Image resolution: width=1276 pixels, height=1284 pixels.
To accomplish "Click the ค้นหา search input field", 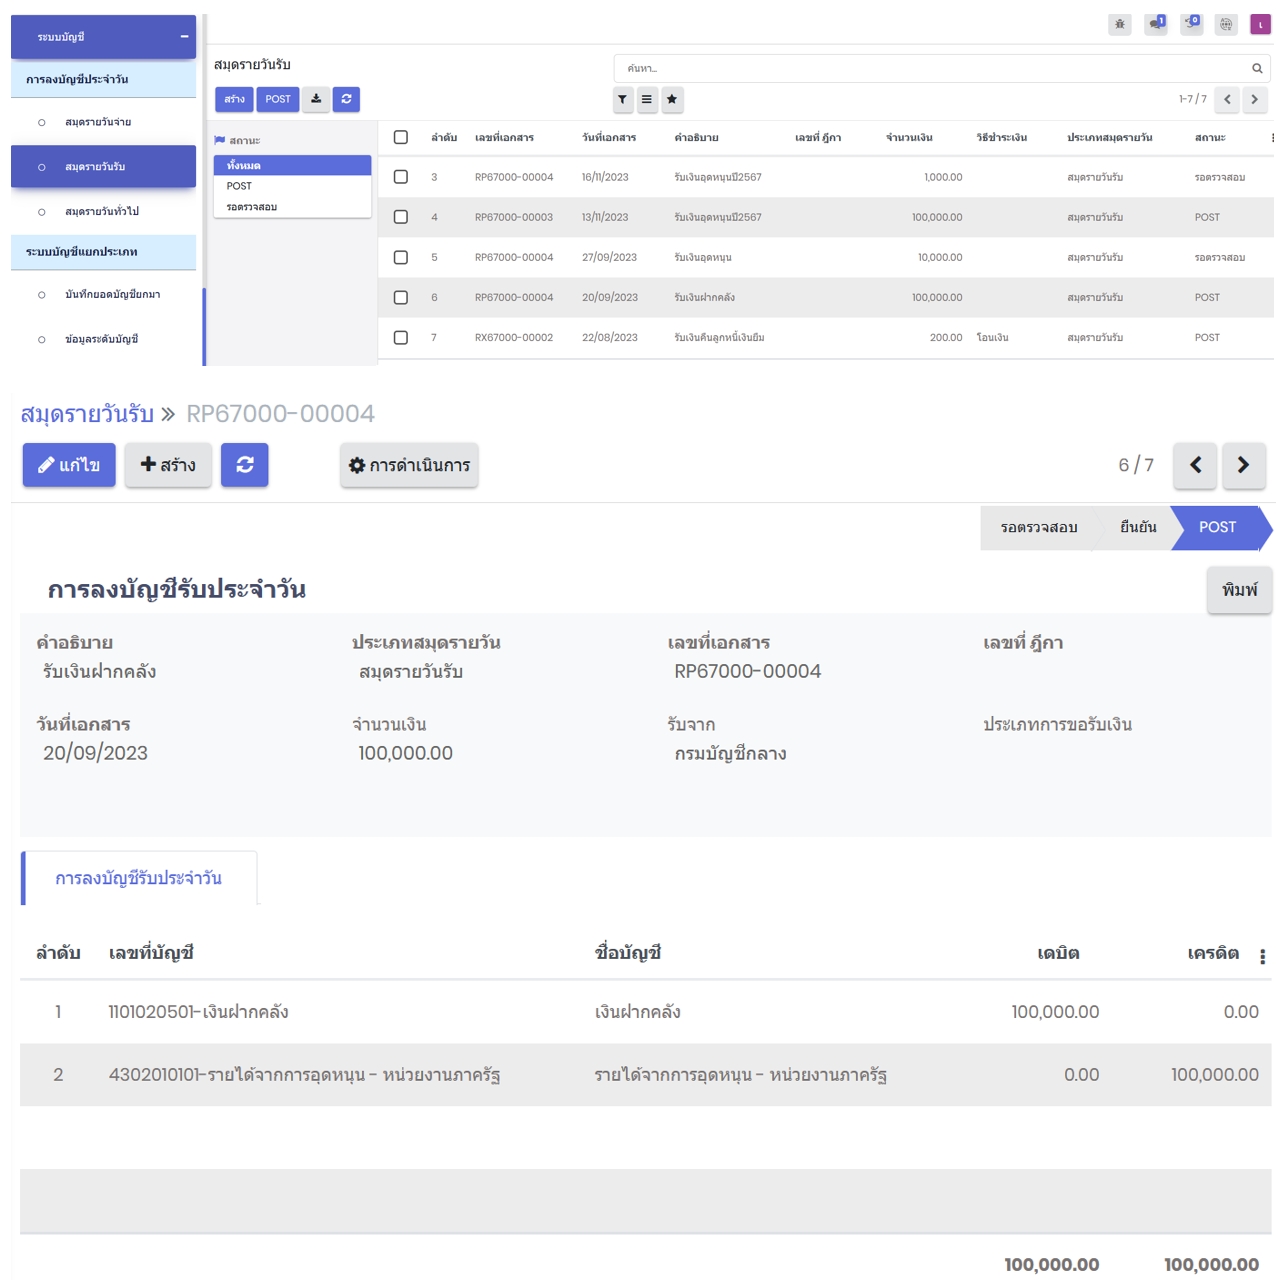I will [930, 68].
